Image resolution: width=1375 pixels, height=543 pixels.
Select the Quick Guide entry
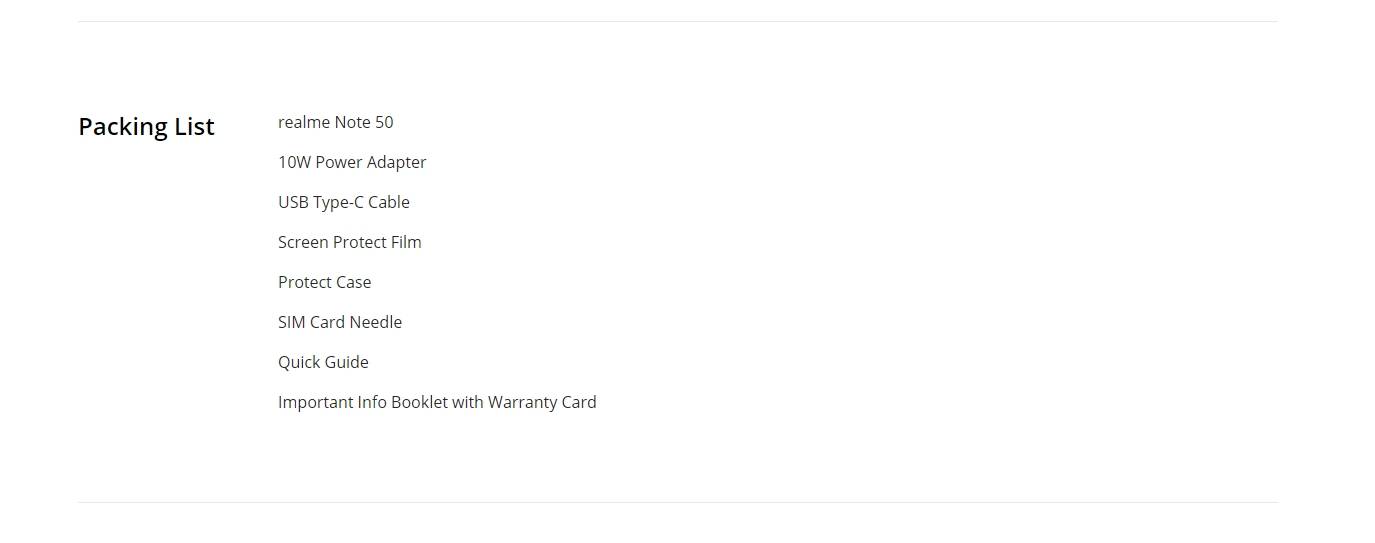pos(323,362)
